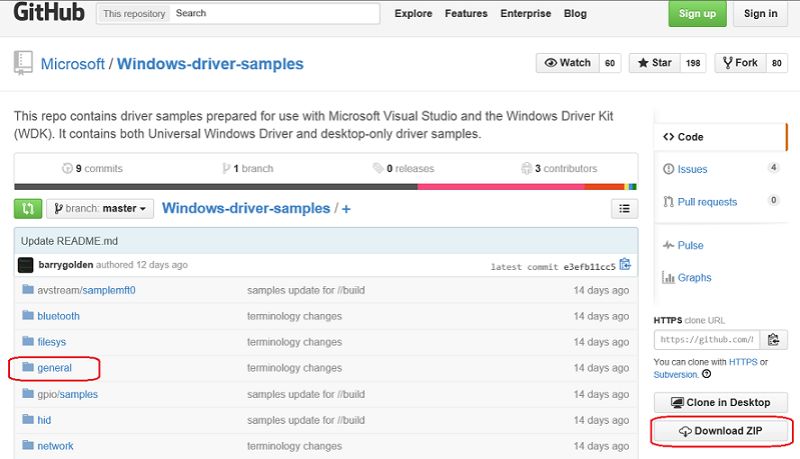The image size is (800, 459).
Task: Click the general folder icon
Action: pyautogui.click(x=28, y=367)
